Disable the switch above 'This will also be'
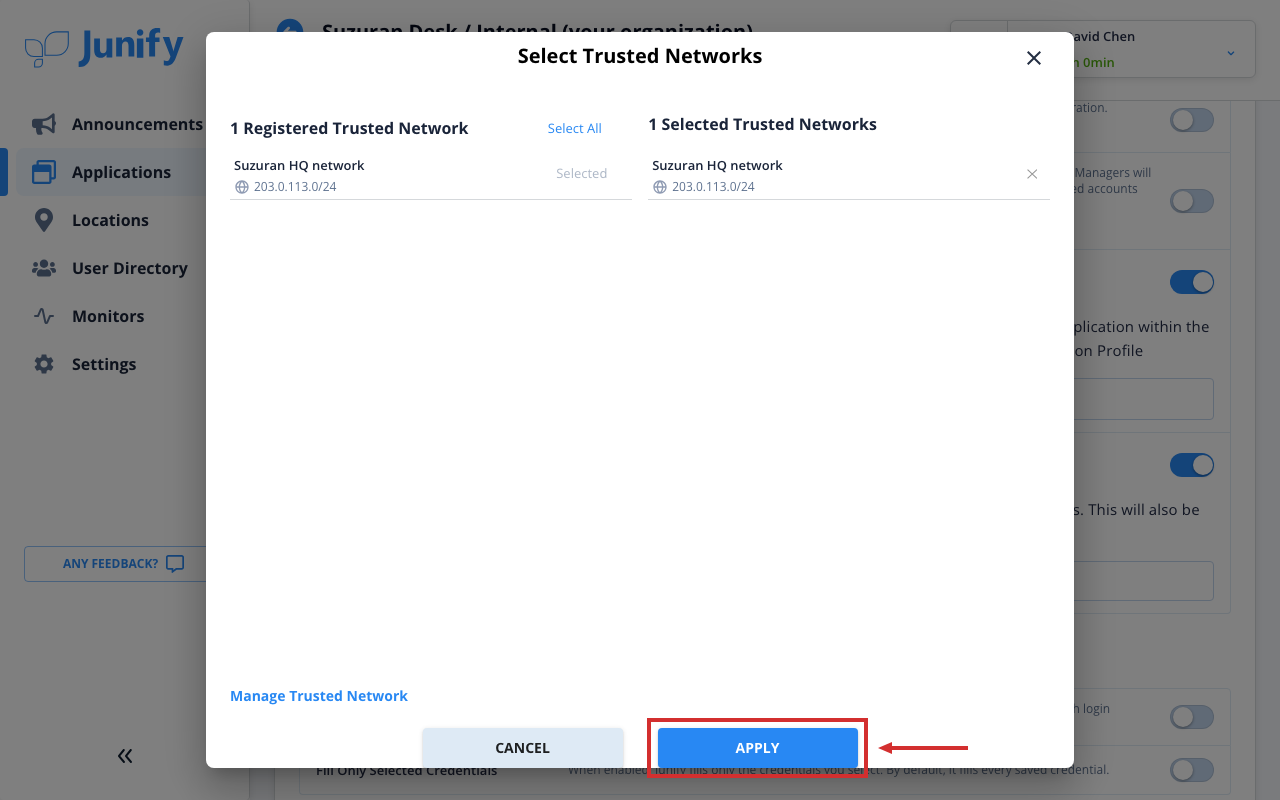Screen dimensions: 1280x800 [x=1192, y=465]
